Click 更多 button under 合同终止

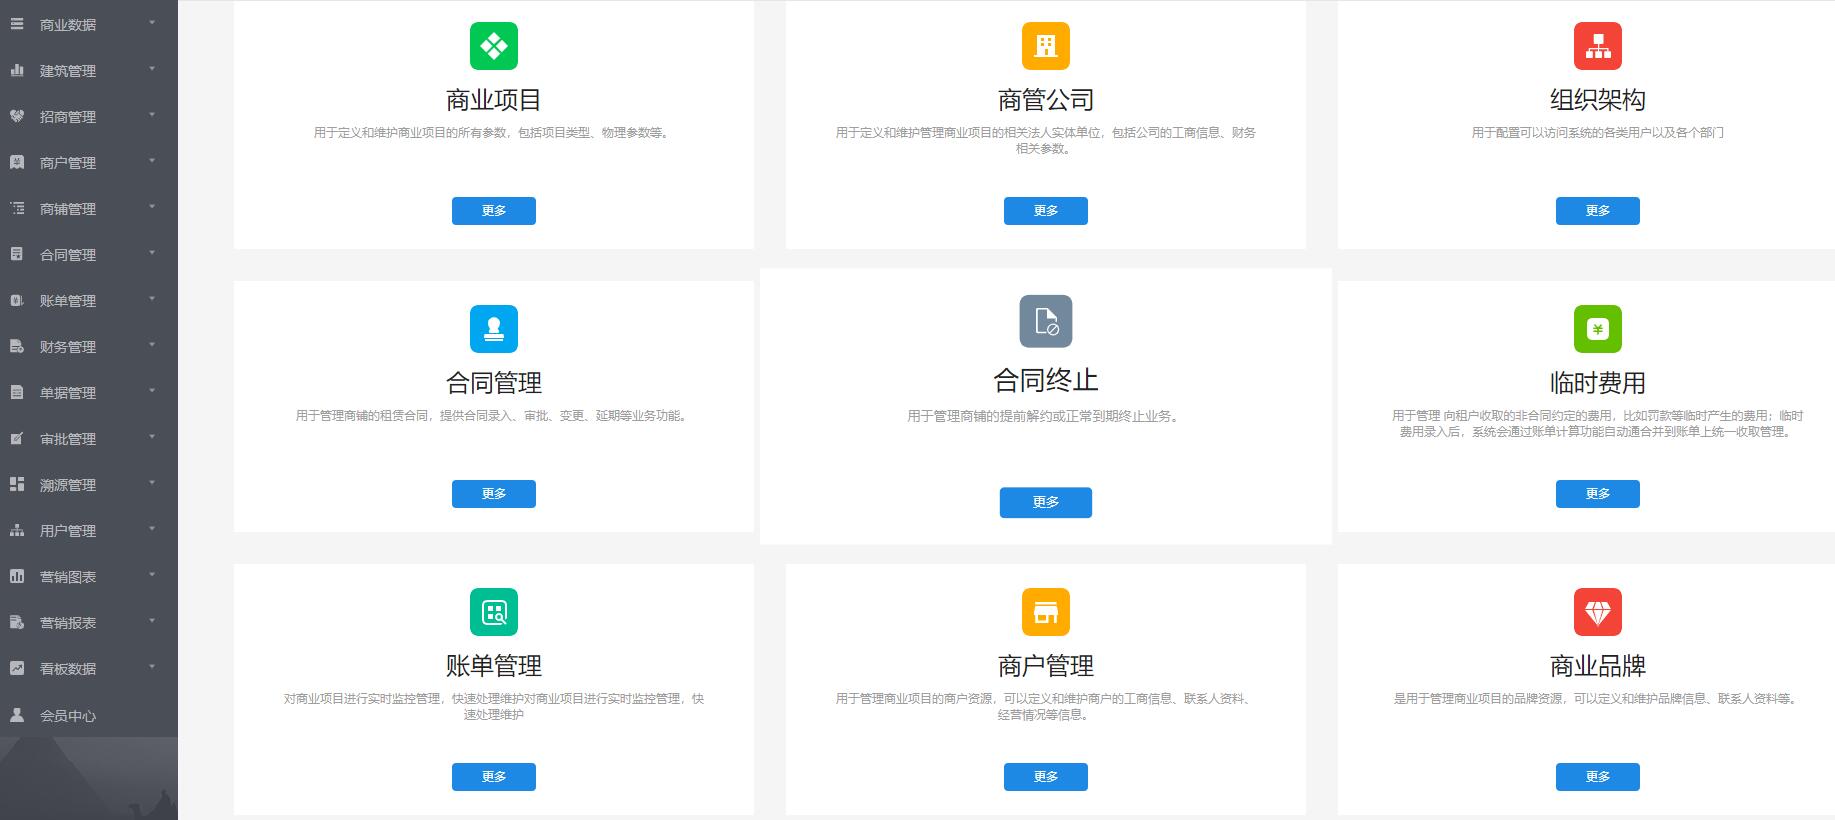[1046, 502]
